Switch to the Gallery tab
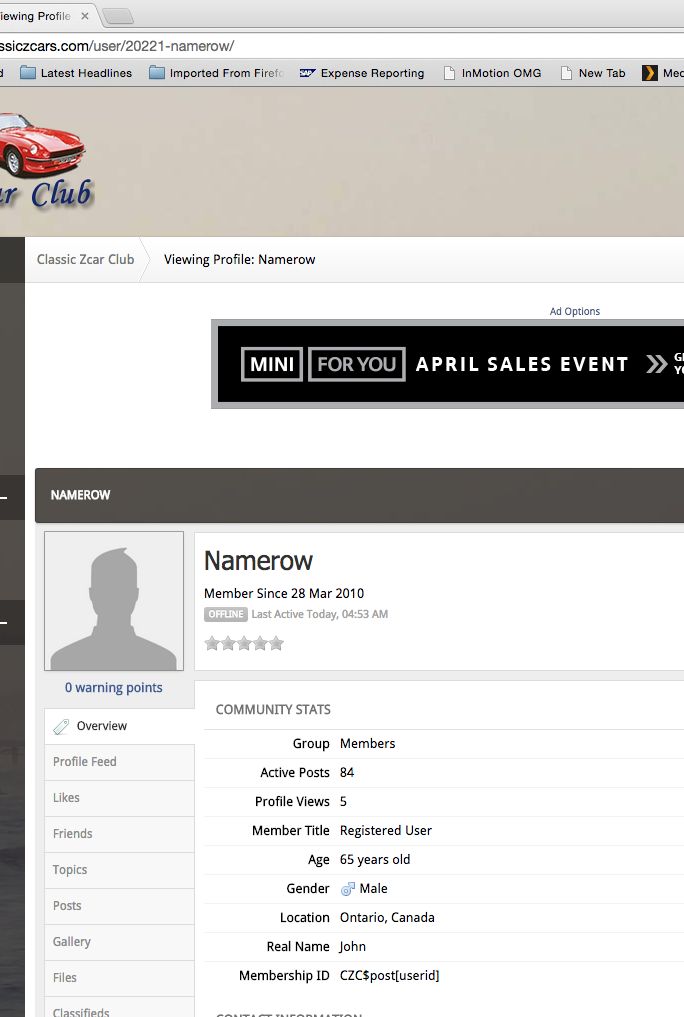This screenshot has height=1017, width=684. (119, 942)
